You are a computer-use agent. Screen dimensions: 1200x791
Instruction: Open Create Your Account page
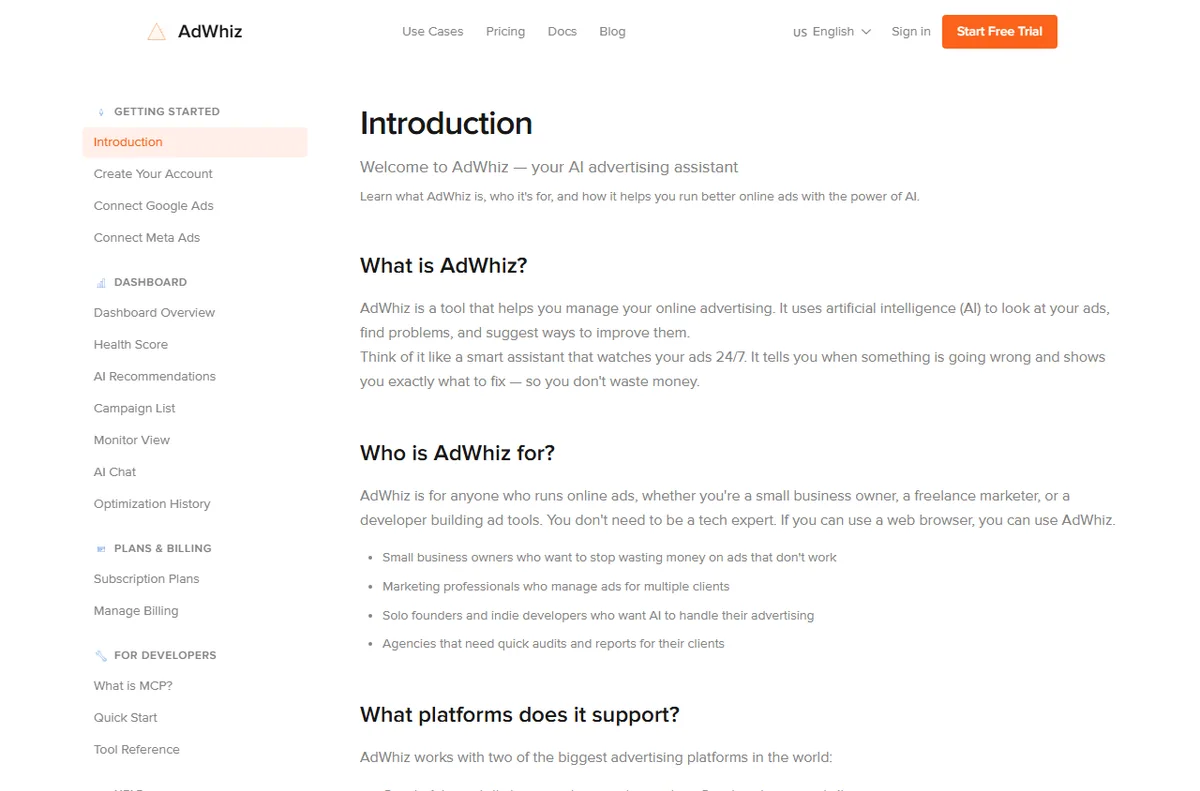153,174
